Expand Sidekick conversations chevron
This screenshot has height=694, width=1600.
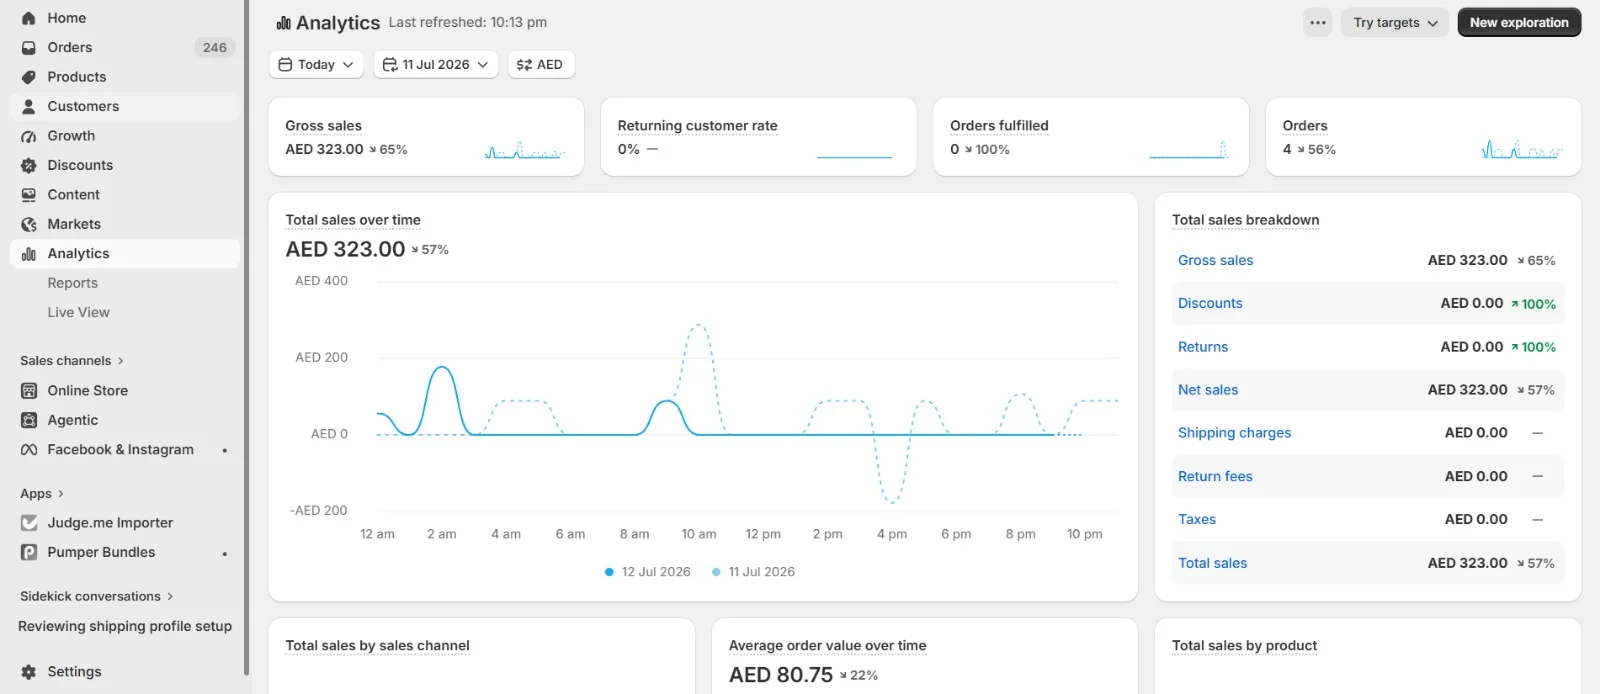[x=170, y=597]
